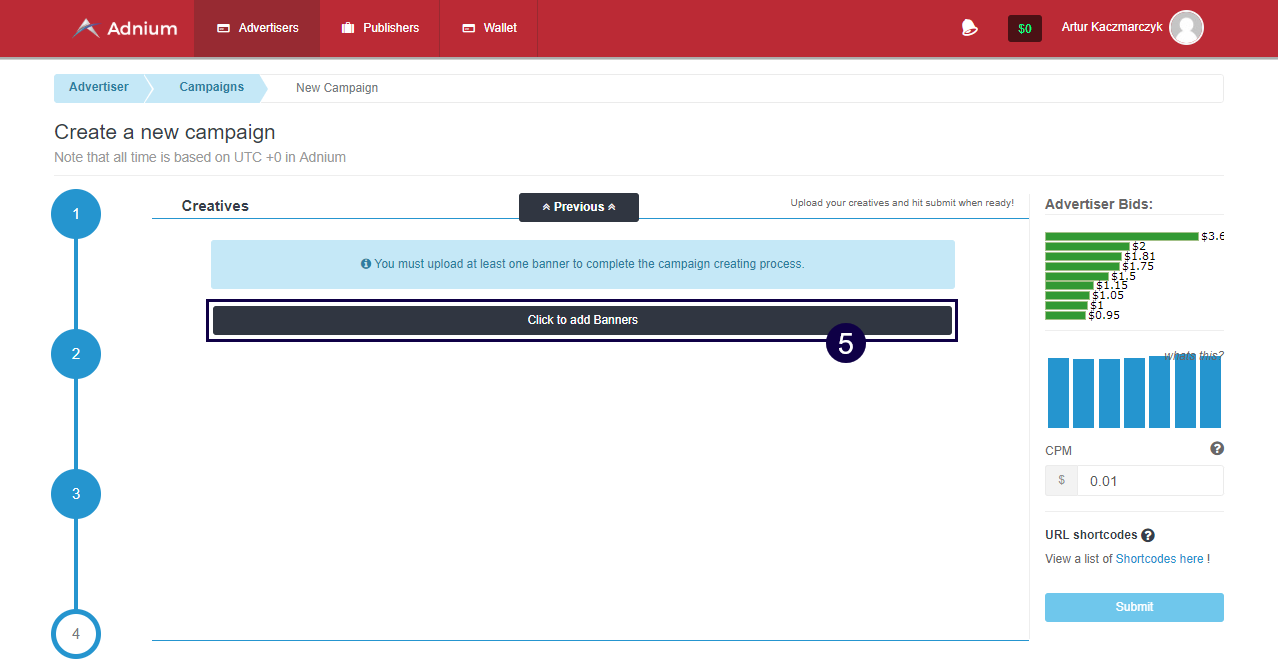The image size is (1278, 672).
Task: Open the notifications bell
Action: (968, 28)
